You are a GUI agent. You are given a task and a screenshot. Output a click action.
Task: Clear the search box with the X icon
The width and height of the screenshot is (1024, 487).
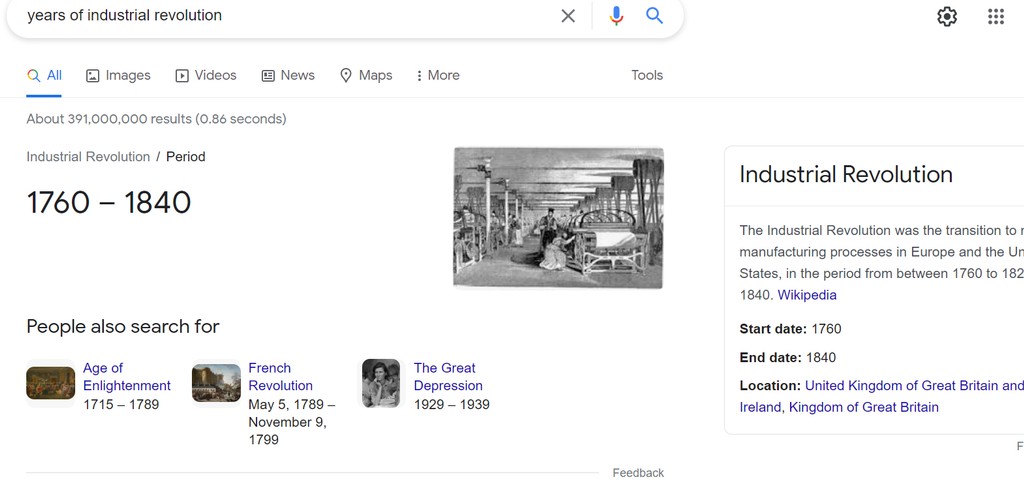[x=568, y=16]
